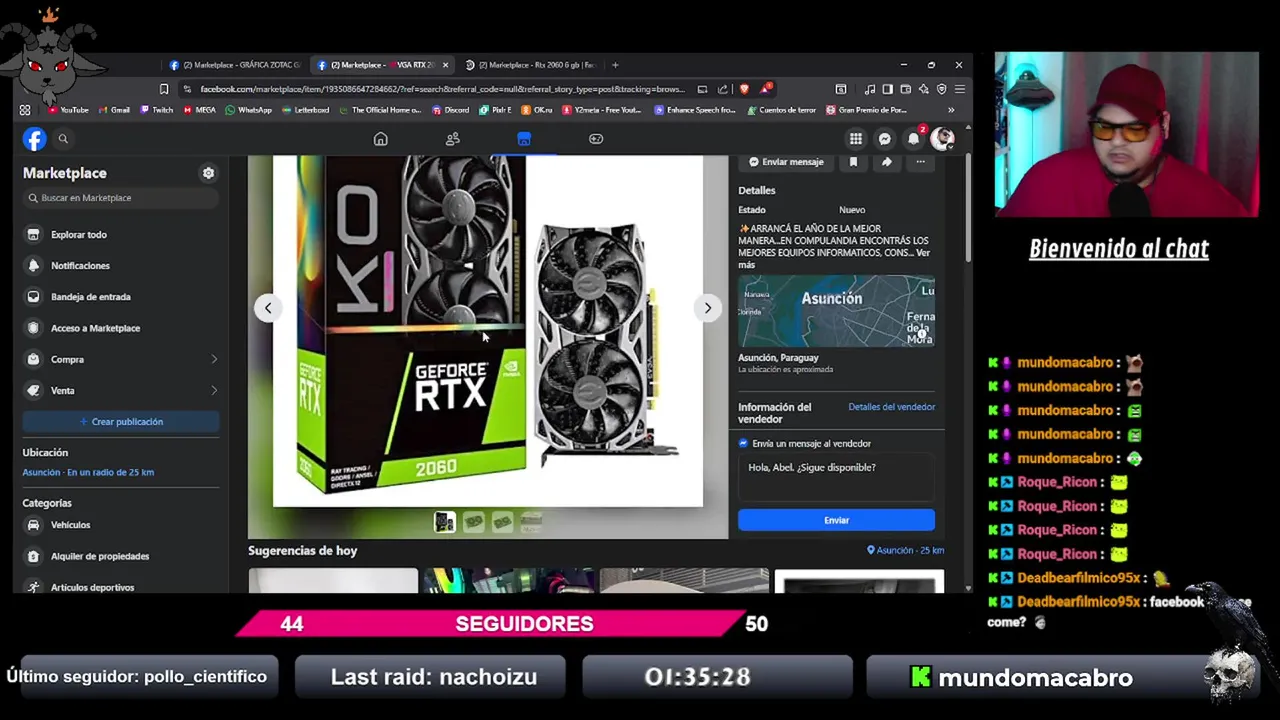Open the Messenger icon

pos(885,139)
